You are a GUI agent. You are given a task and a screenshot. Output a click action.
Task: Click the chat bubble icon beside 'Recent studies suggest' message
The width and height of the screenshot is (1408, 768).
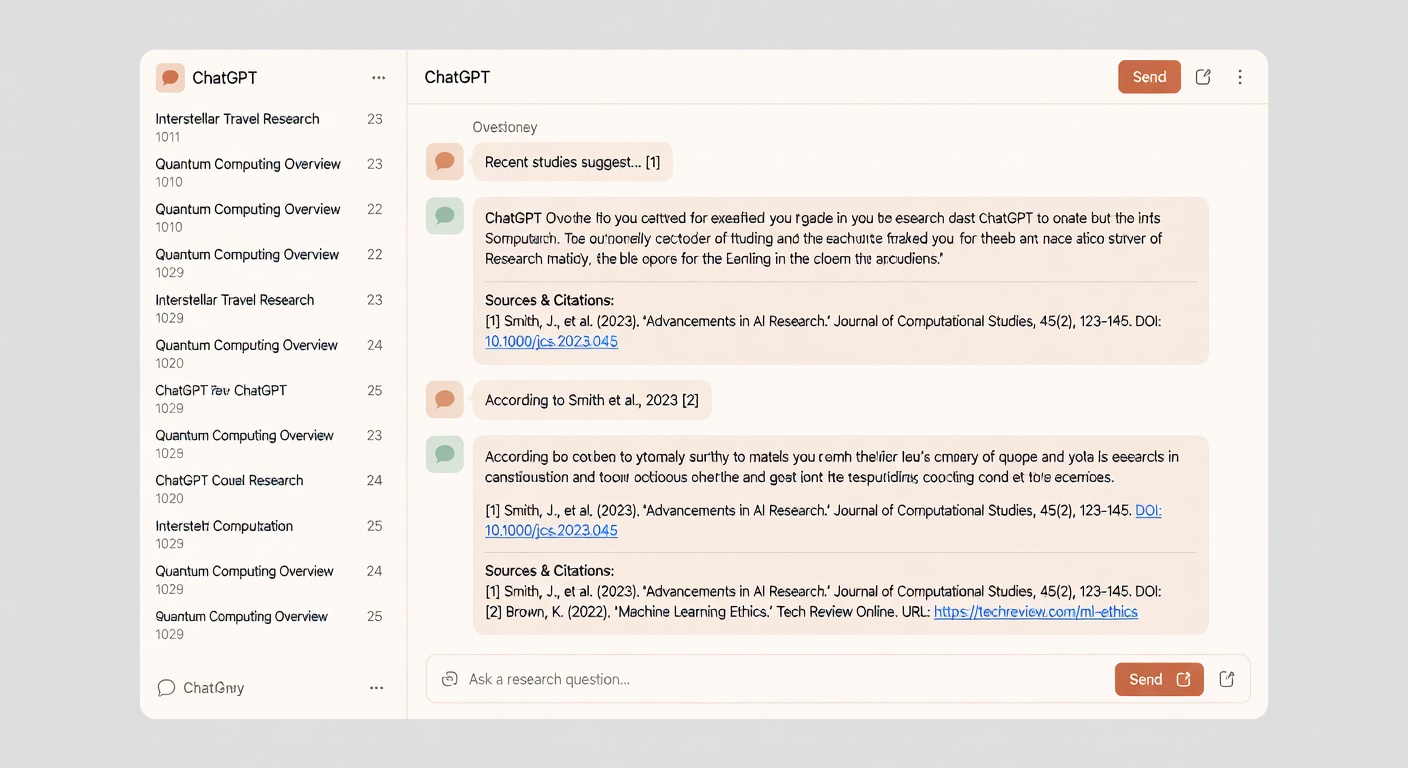coord(444,161)
